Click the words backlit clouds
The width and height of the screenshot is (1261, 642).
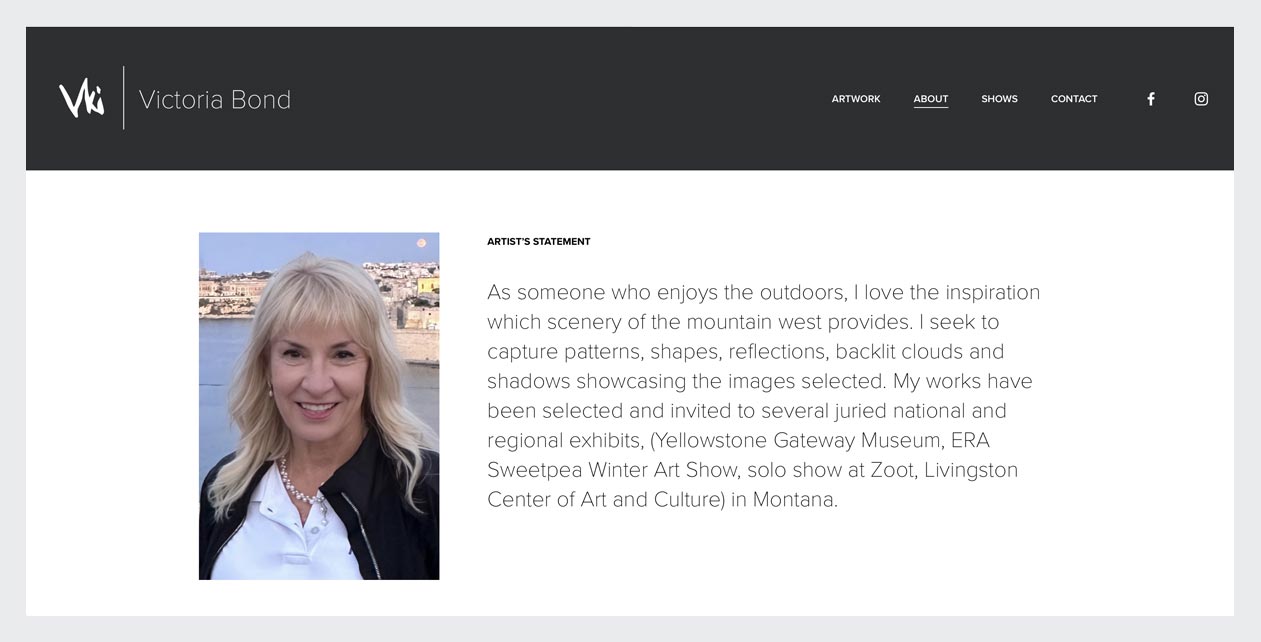coord(899,352)
